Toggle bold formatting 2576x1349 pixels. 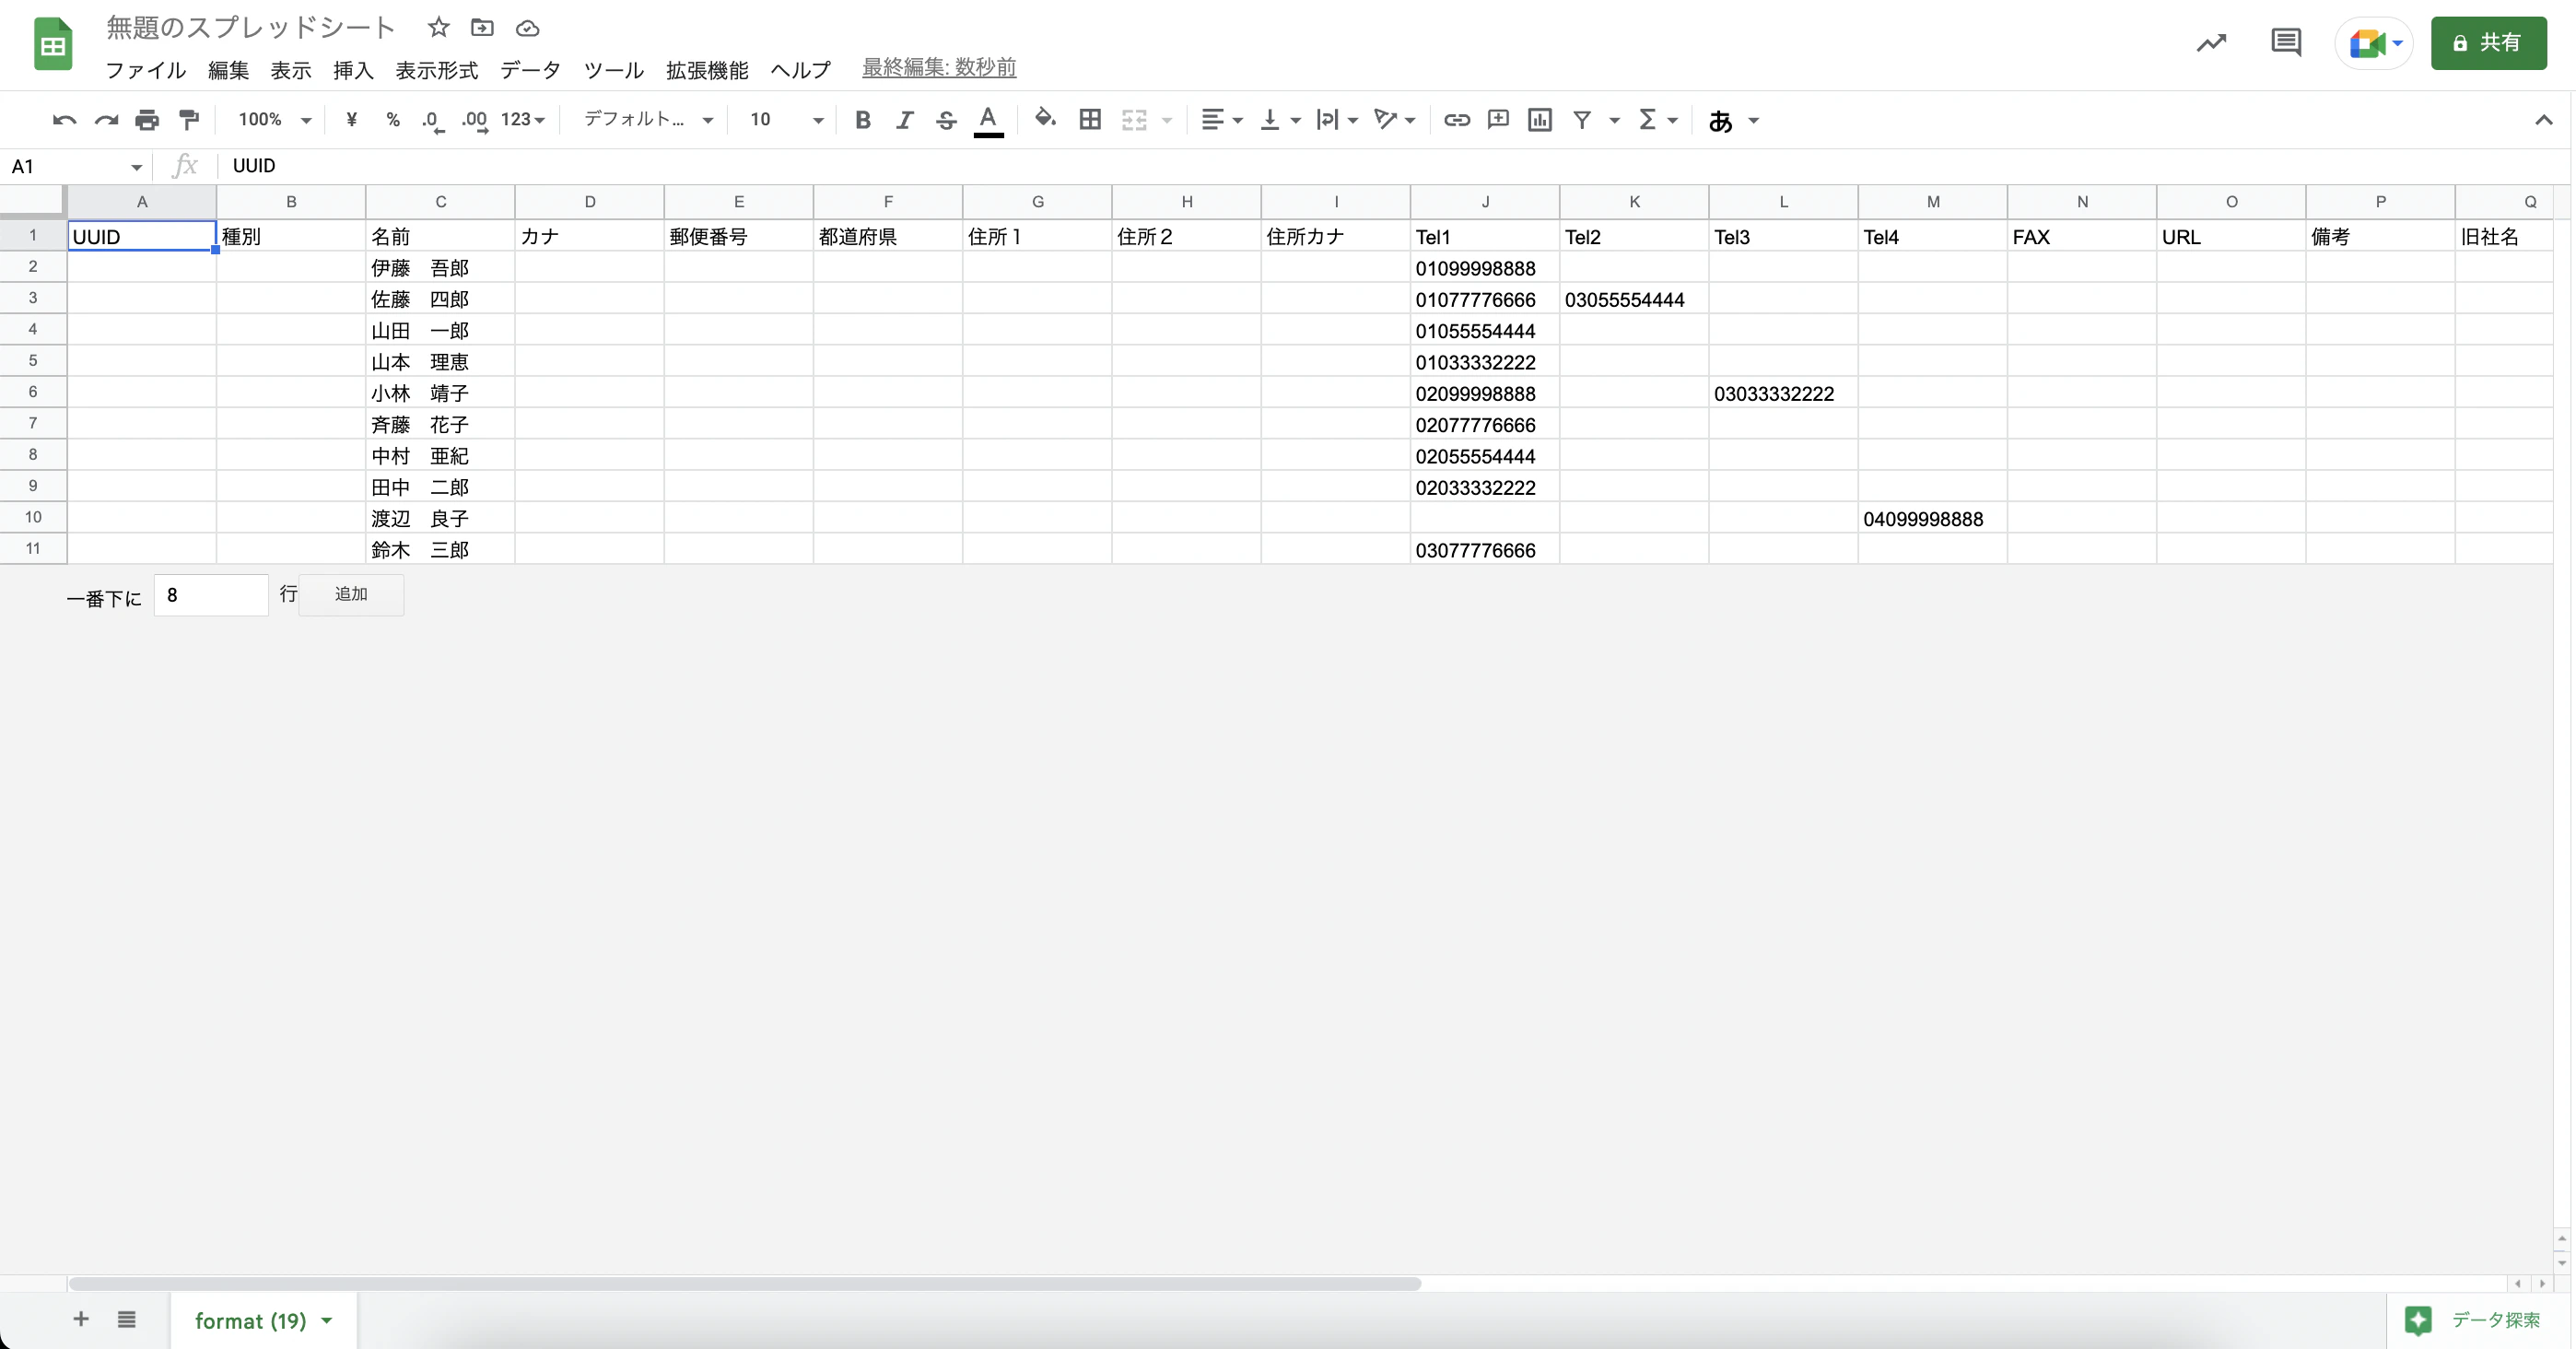pos(863,120)
